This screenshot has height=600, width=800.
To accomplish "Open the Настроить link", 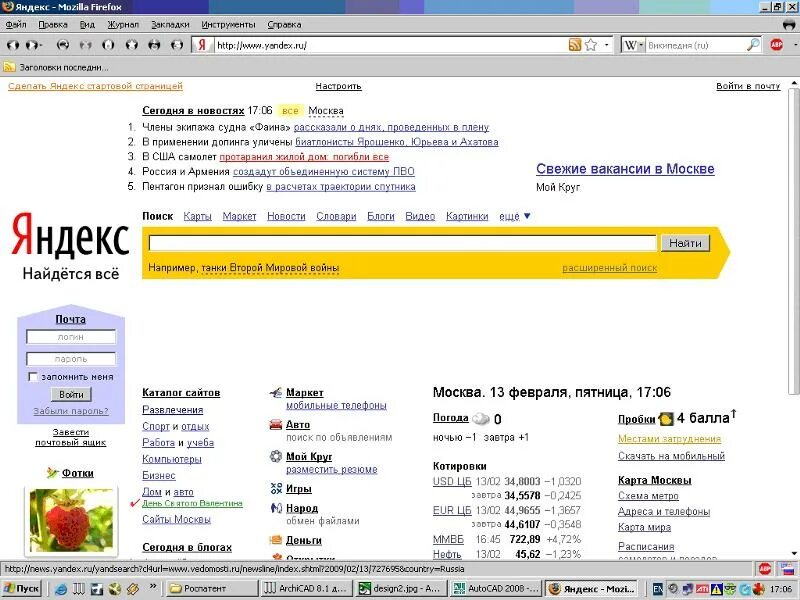I will pos(338,86).
